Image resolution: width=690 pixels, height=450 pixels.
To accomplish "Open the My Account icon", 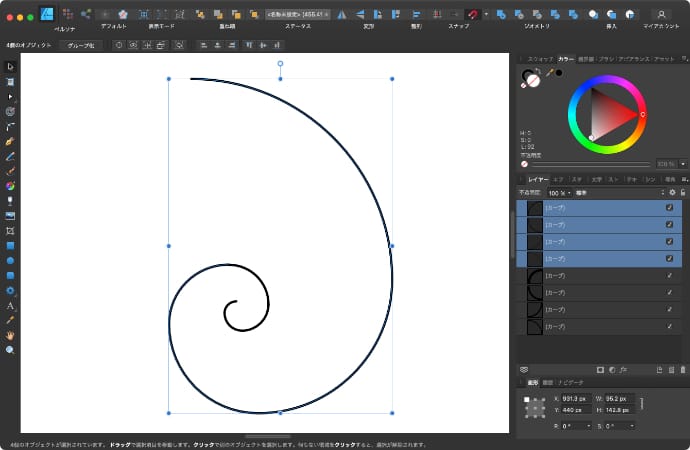I will (659, 14).
